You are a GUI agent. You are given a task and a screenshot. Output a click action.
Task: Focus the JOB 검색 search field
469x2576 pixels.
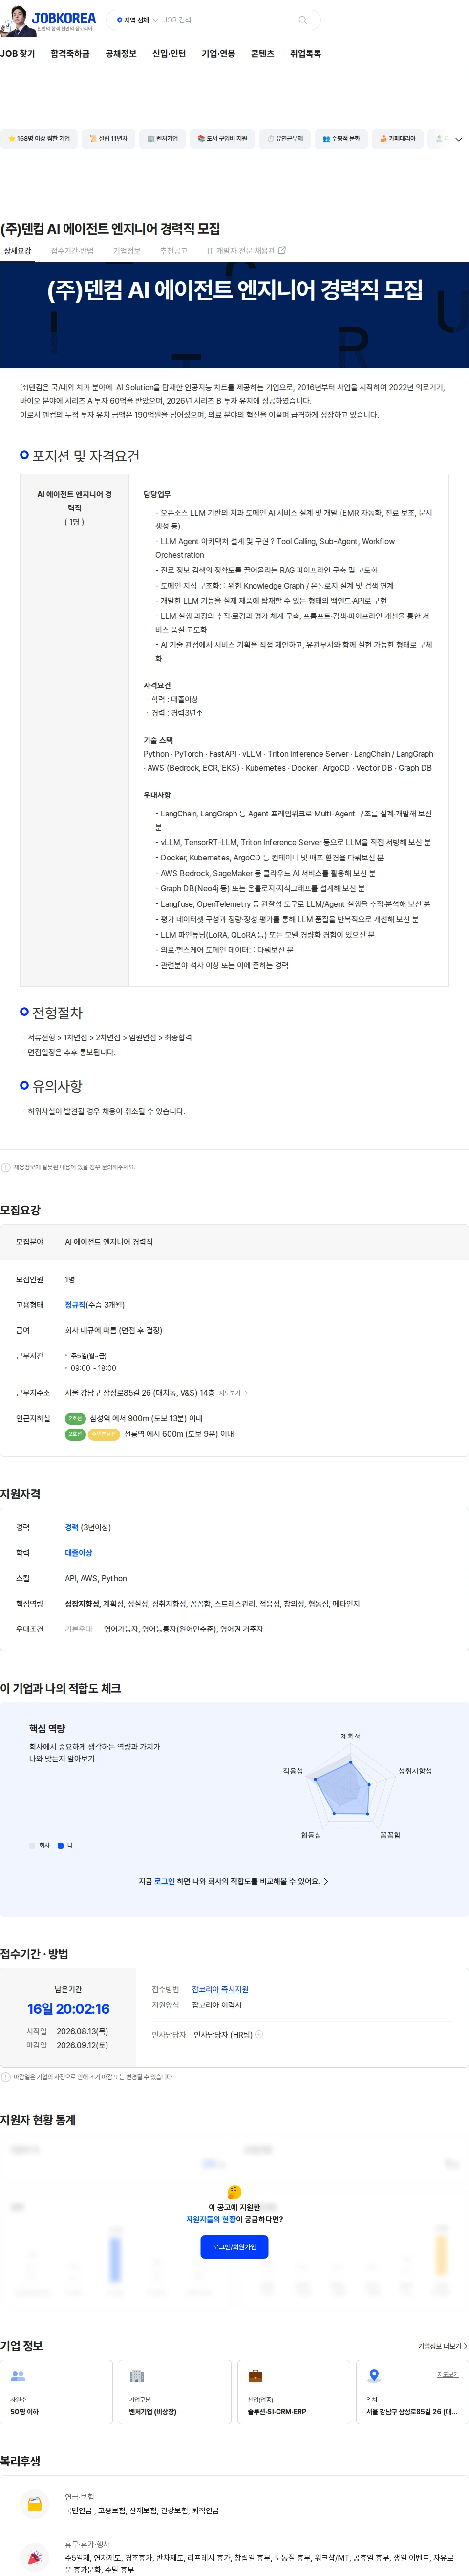click(228, 20)
